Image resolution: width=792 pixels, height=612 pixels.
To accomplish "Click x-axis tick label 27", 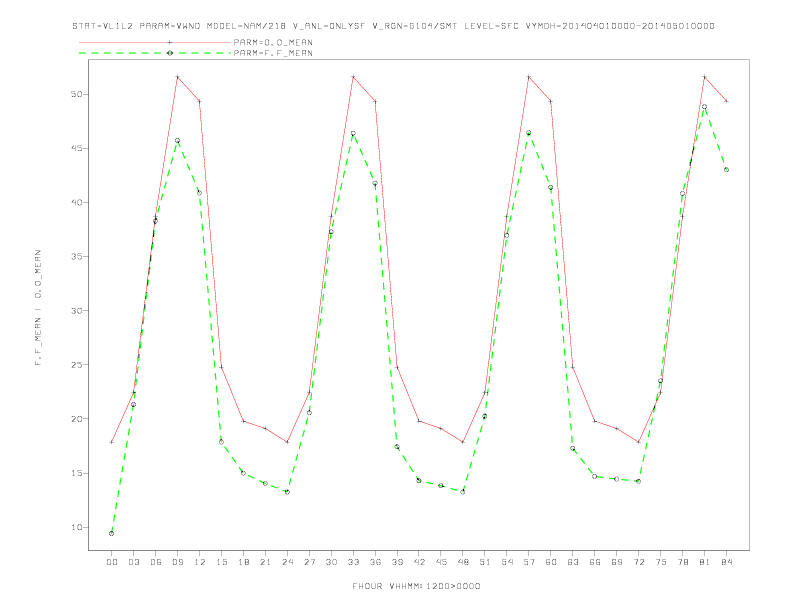I will tap(309, 562).
